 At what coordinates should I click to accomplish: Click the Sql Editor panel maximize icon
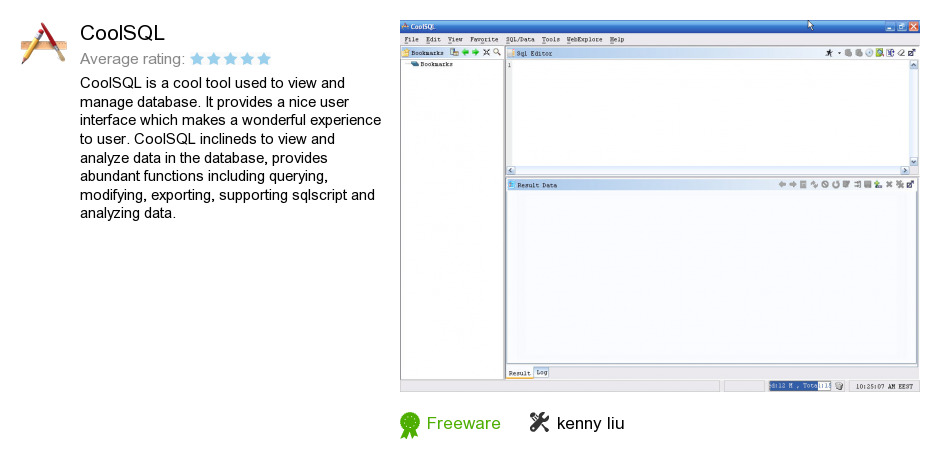pos(911,53)
